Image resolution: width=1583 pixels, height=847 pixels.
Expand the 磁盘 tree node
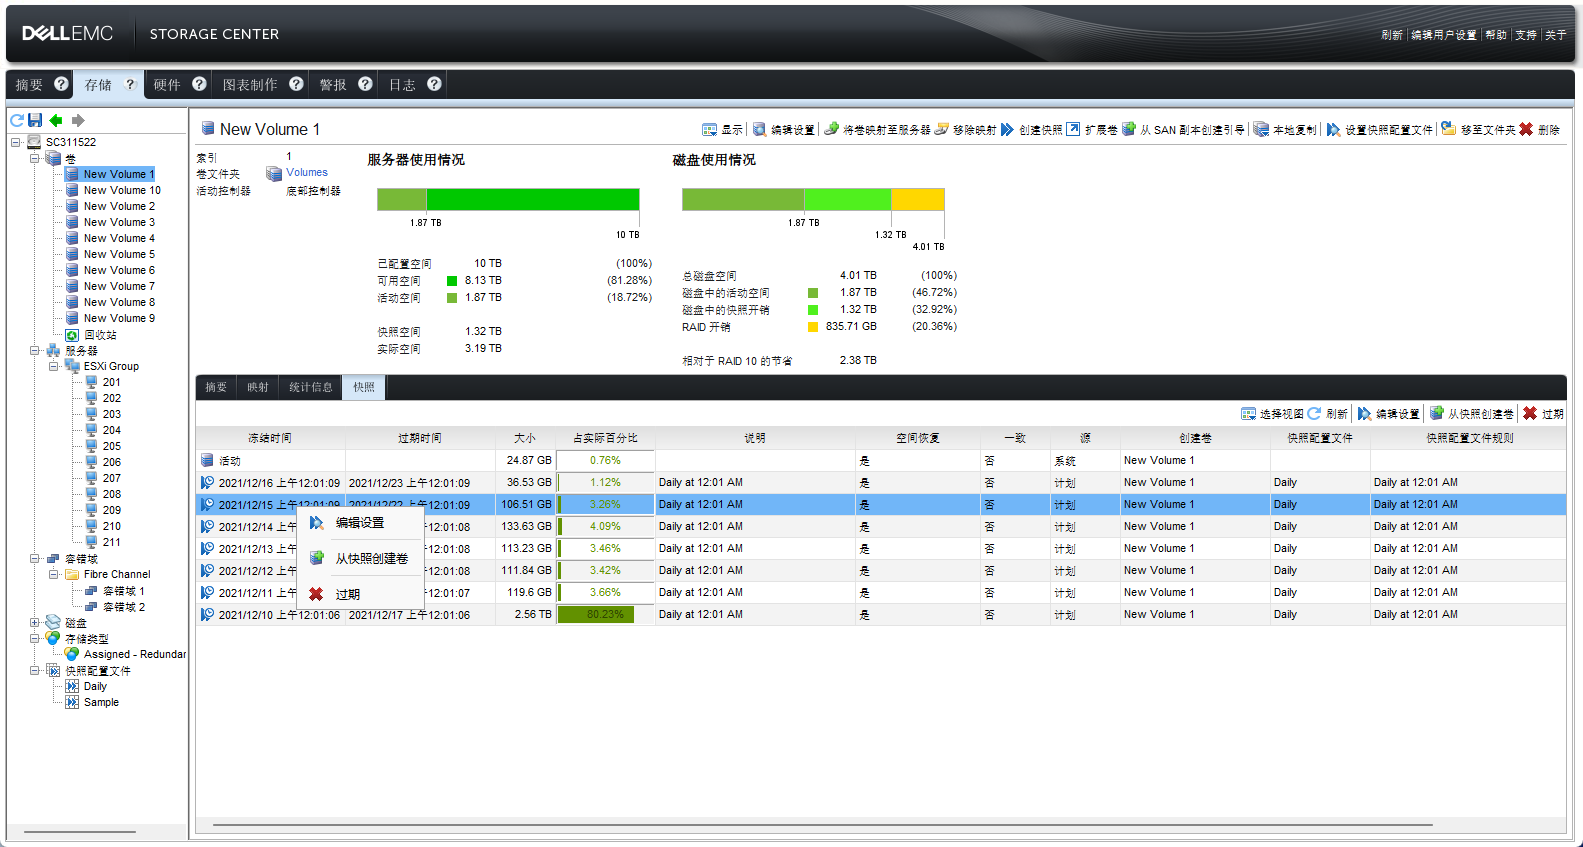35,622
